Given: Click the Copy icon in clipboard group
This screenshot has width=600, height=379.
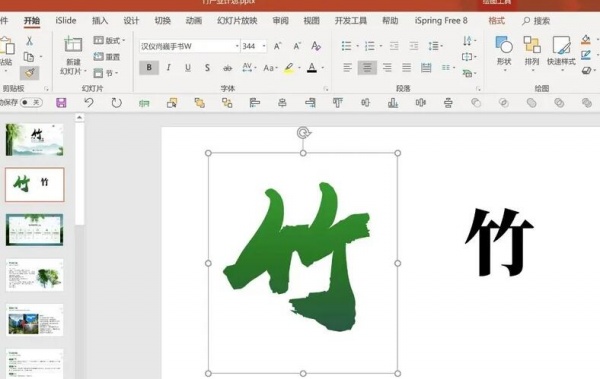Looking at the screenshot, I should pyautogui.click(x=29, y=57).
